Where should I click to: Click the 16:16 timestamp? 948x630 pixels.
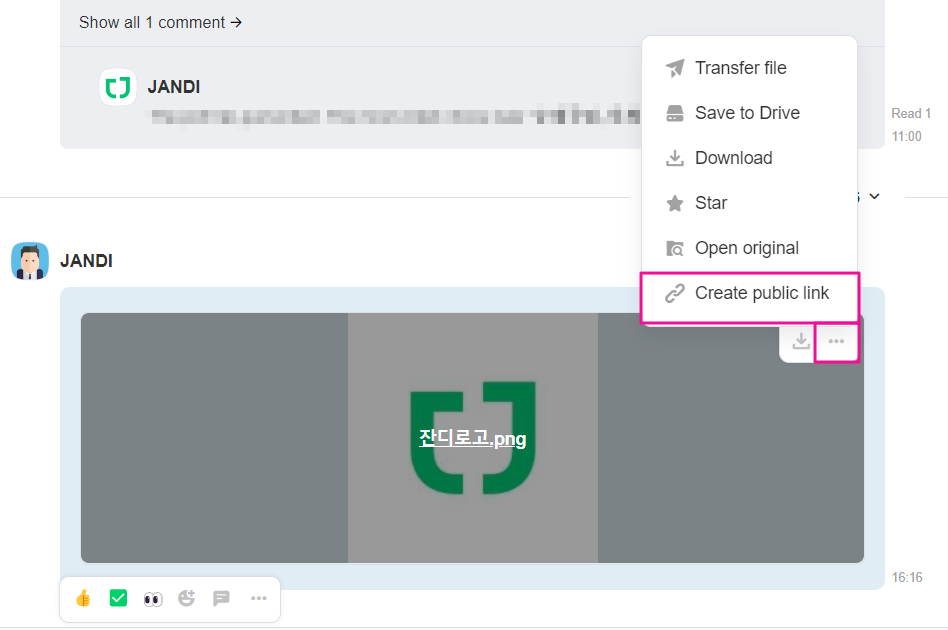coord(907,577)
